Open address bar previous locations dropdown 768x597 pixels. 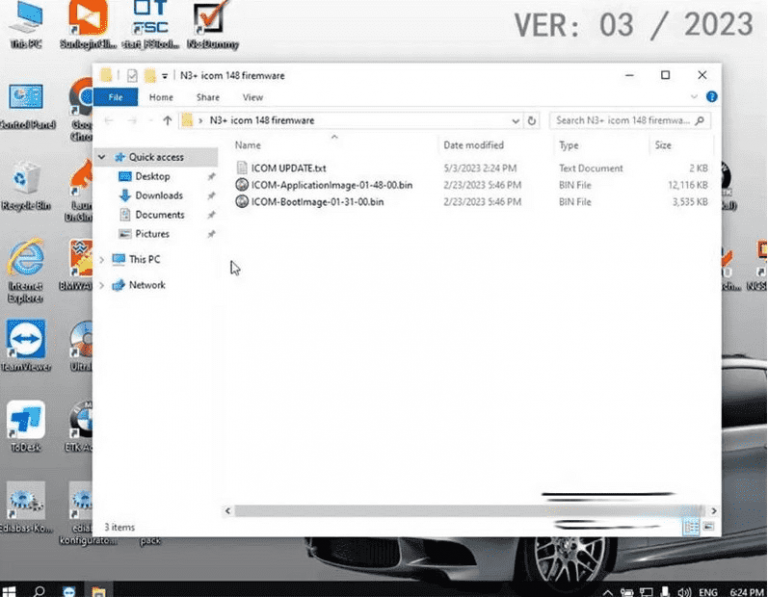click(515, 120)
